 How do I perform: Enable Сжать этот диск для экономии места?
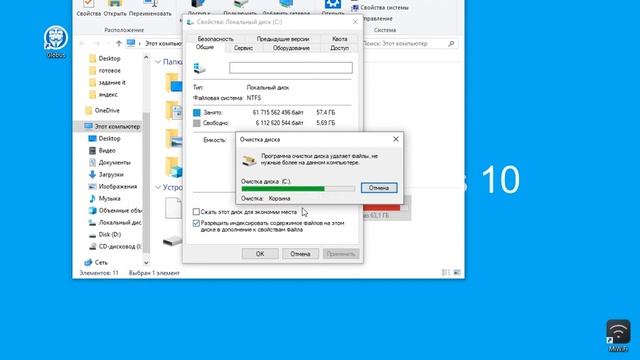tap(196, 212)
